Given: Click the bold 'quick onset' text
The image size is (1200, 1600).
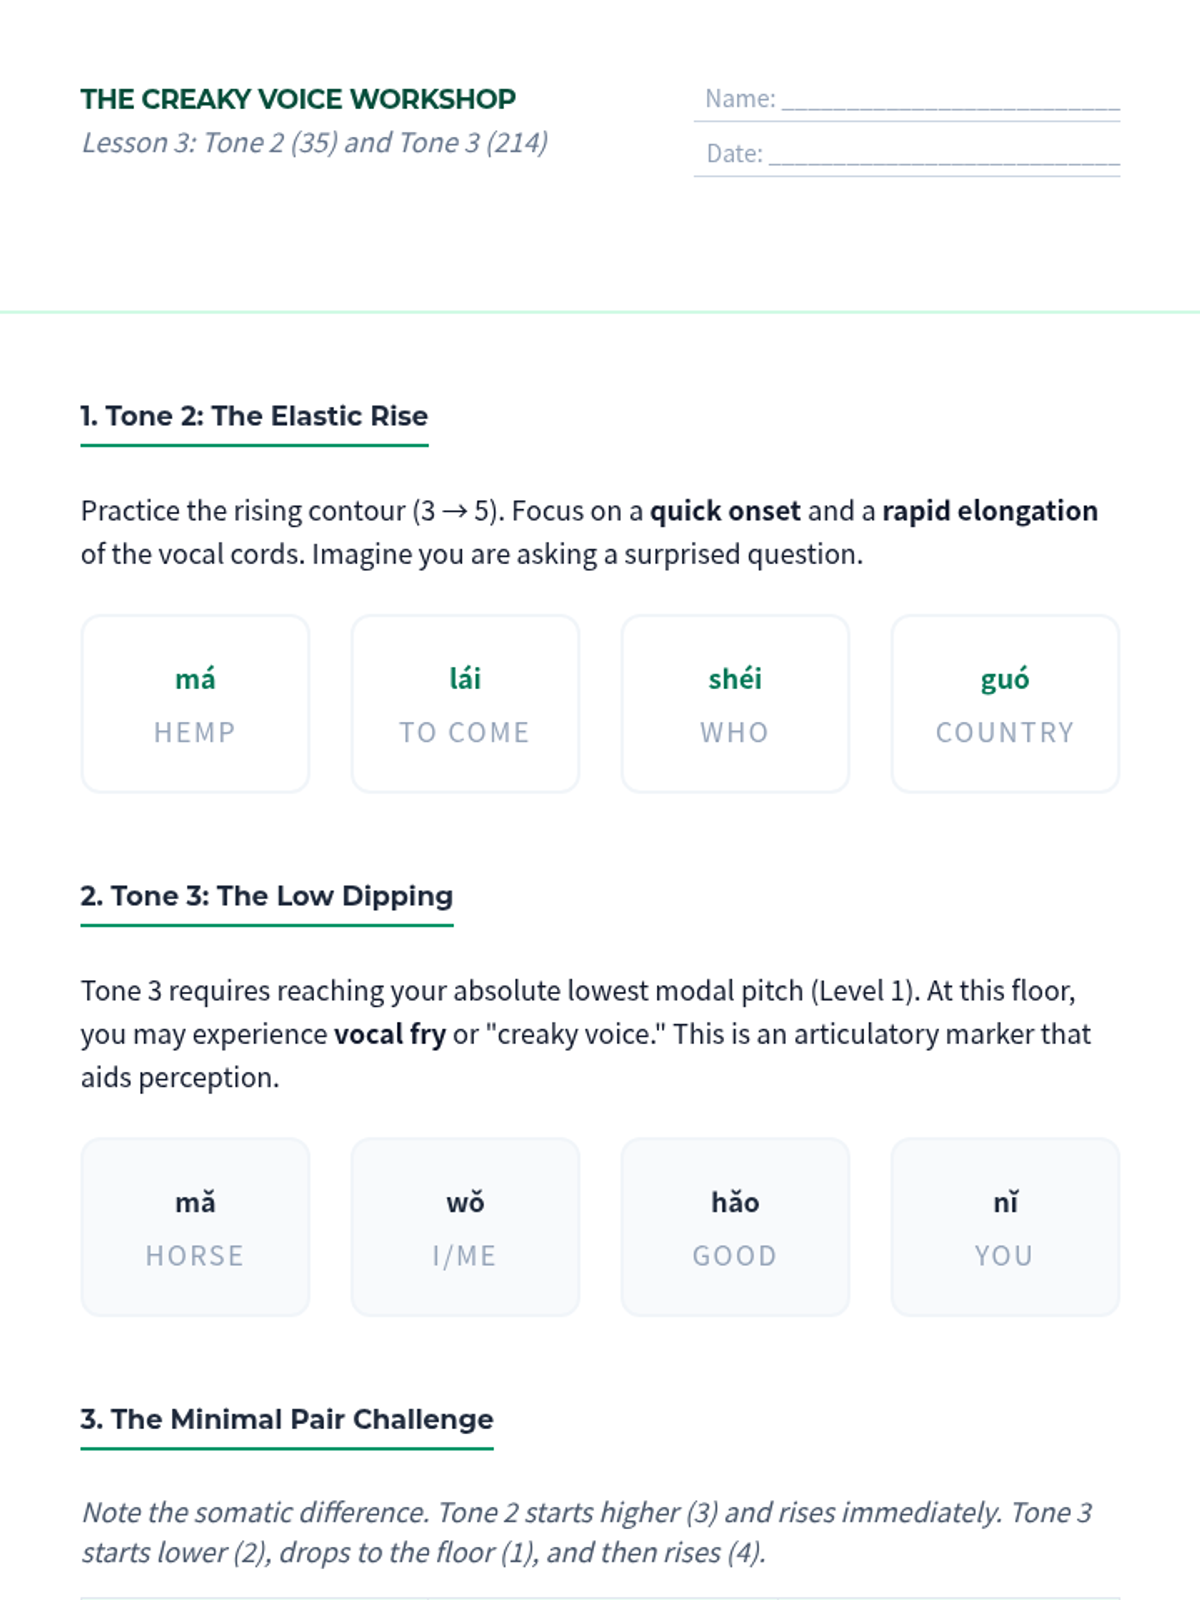Looking at the screenshot, I should point(725,511).
